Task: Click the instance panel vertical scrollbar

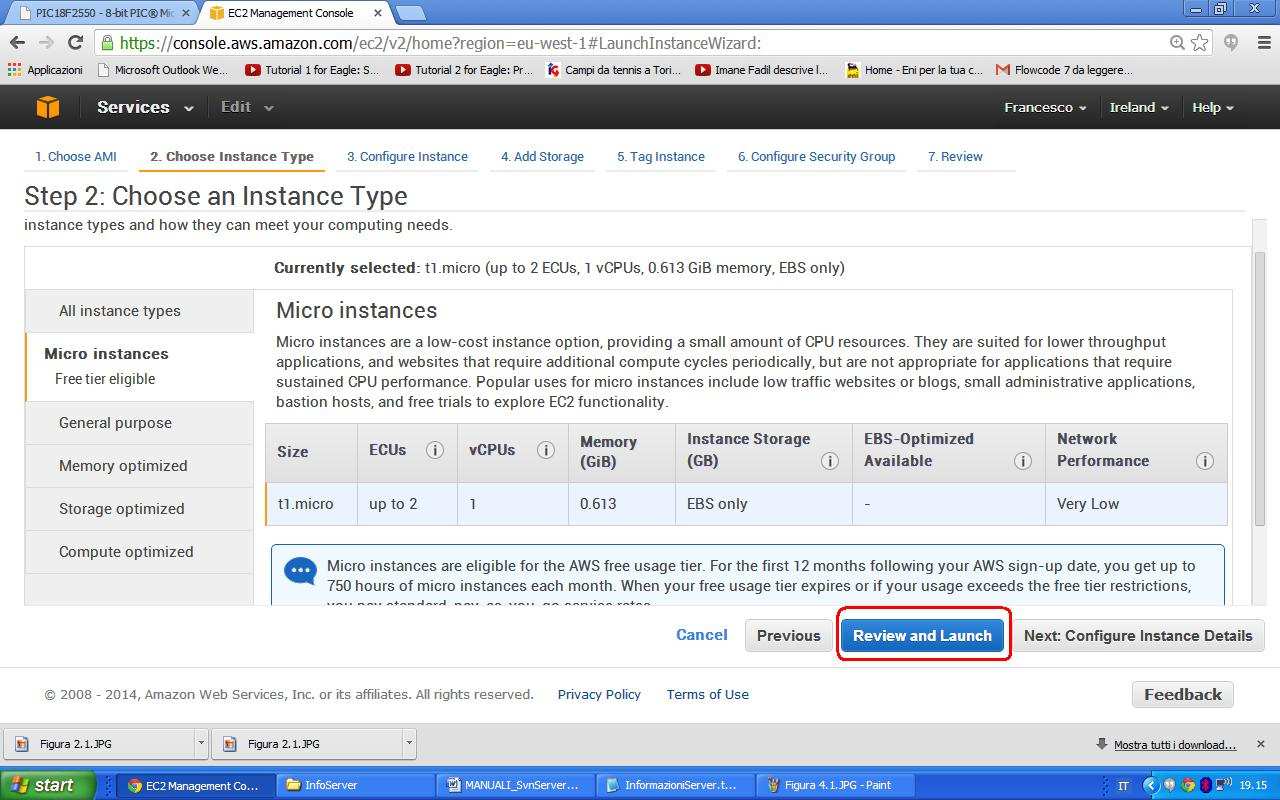Action: (1260, 387)
